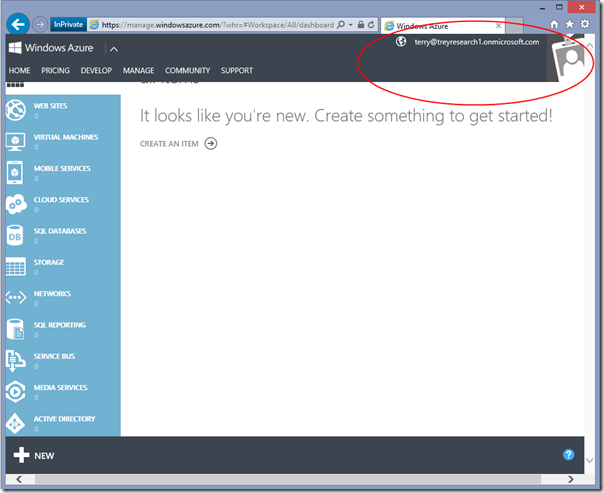This screenshot has width=604, height=493.
Task: Click the lock security icon
Action: 361,25
